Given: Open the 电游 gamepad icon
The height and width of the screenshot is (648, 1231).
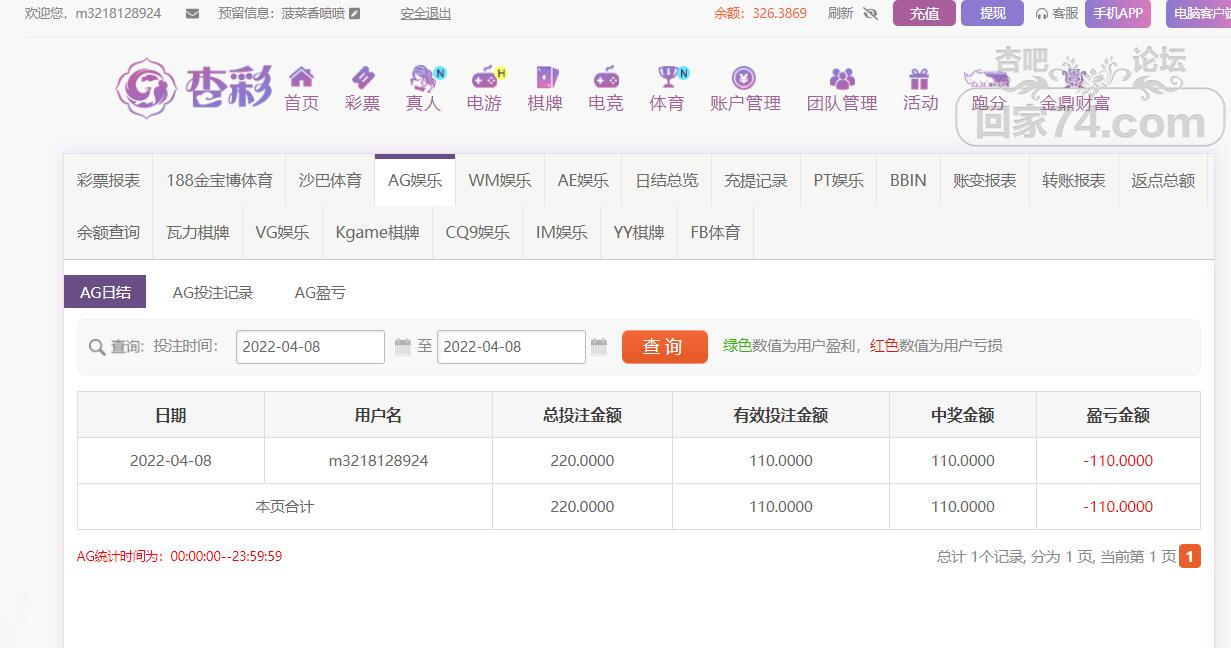Looking at the screenshot, I should coord(485,79).
